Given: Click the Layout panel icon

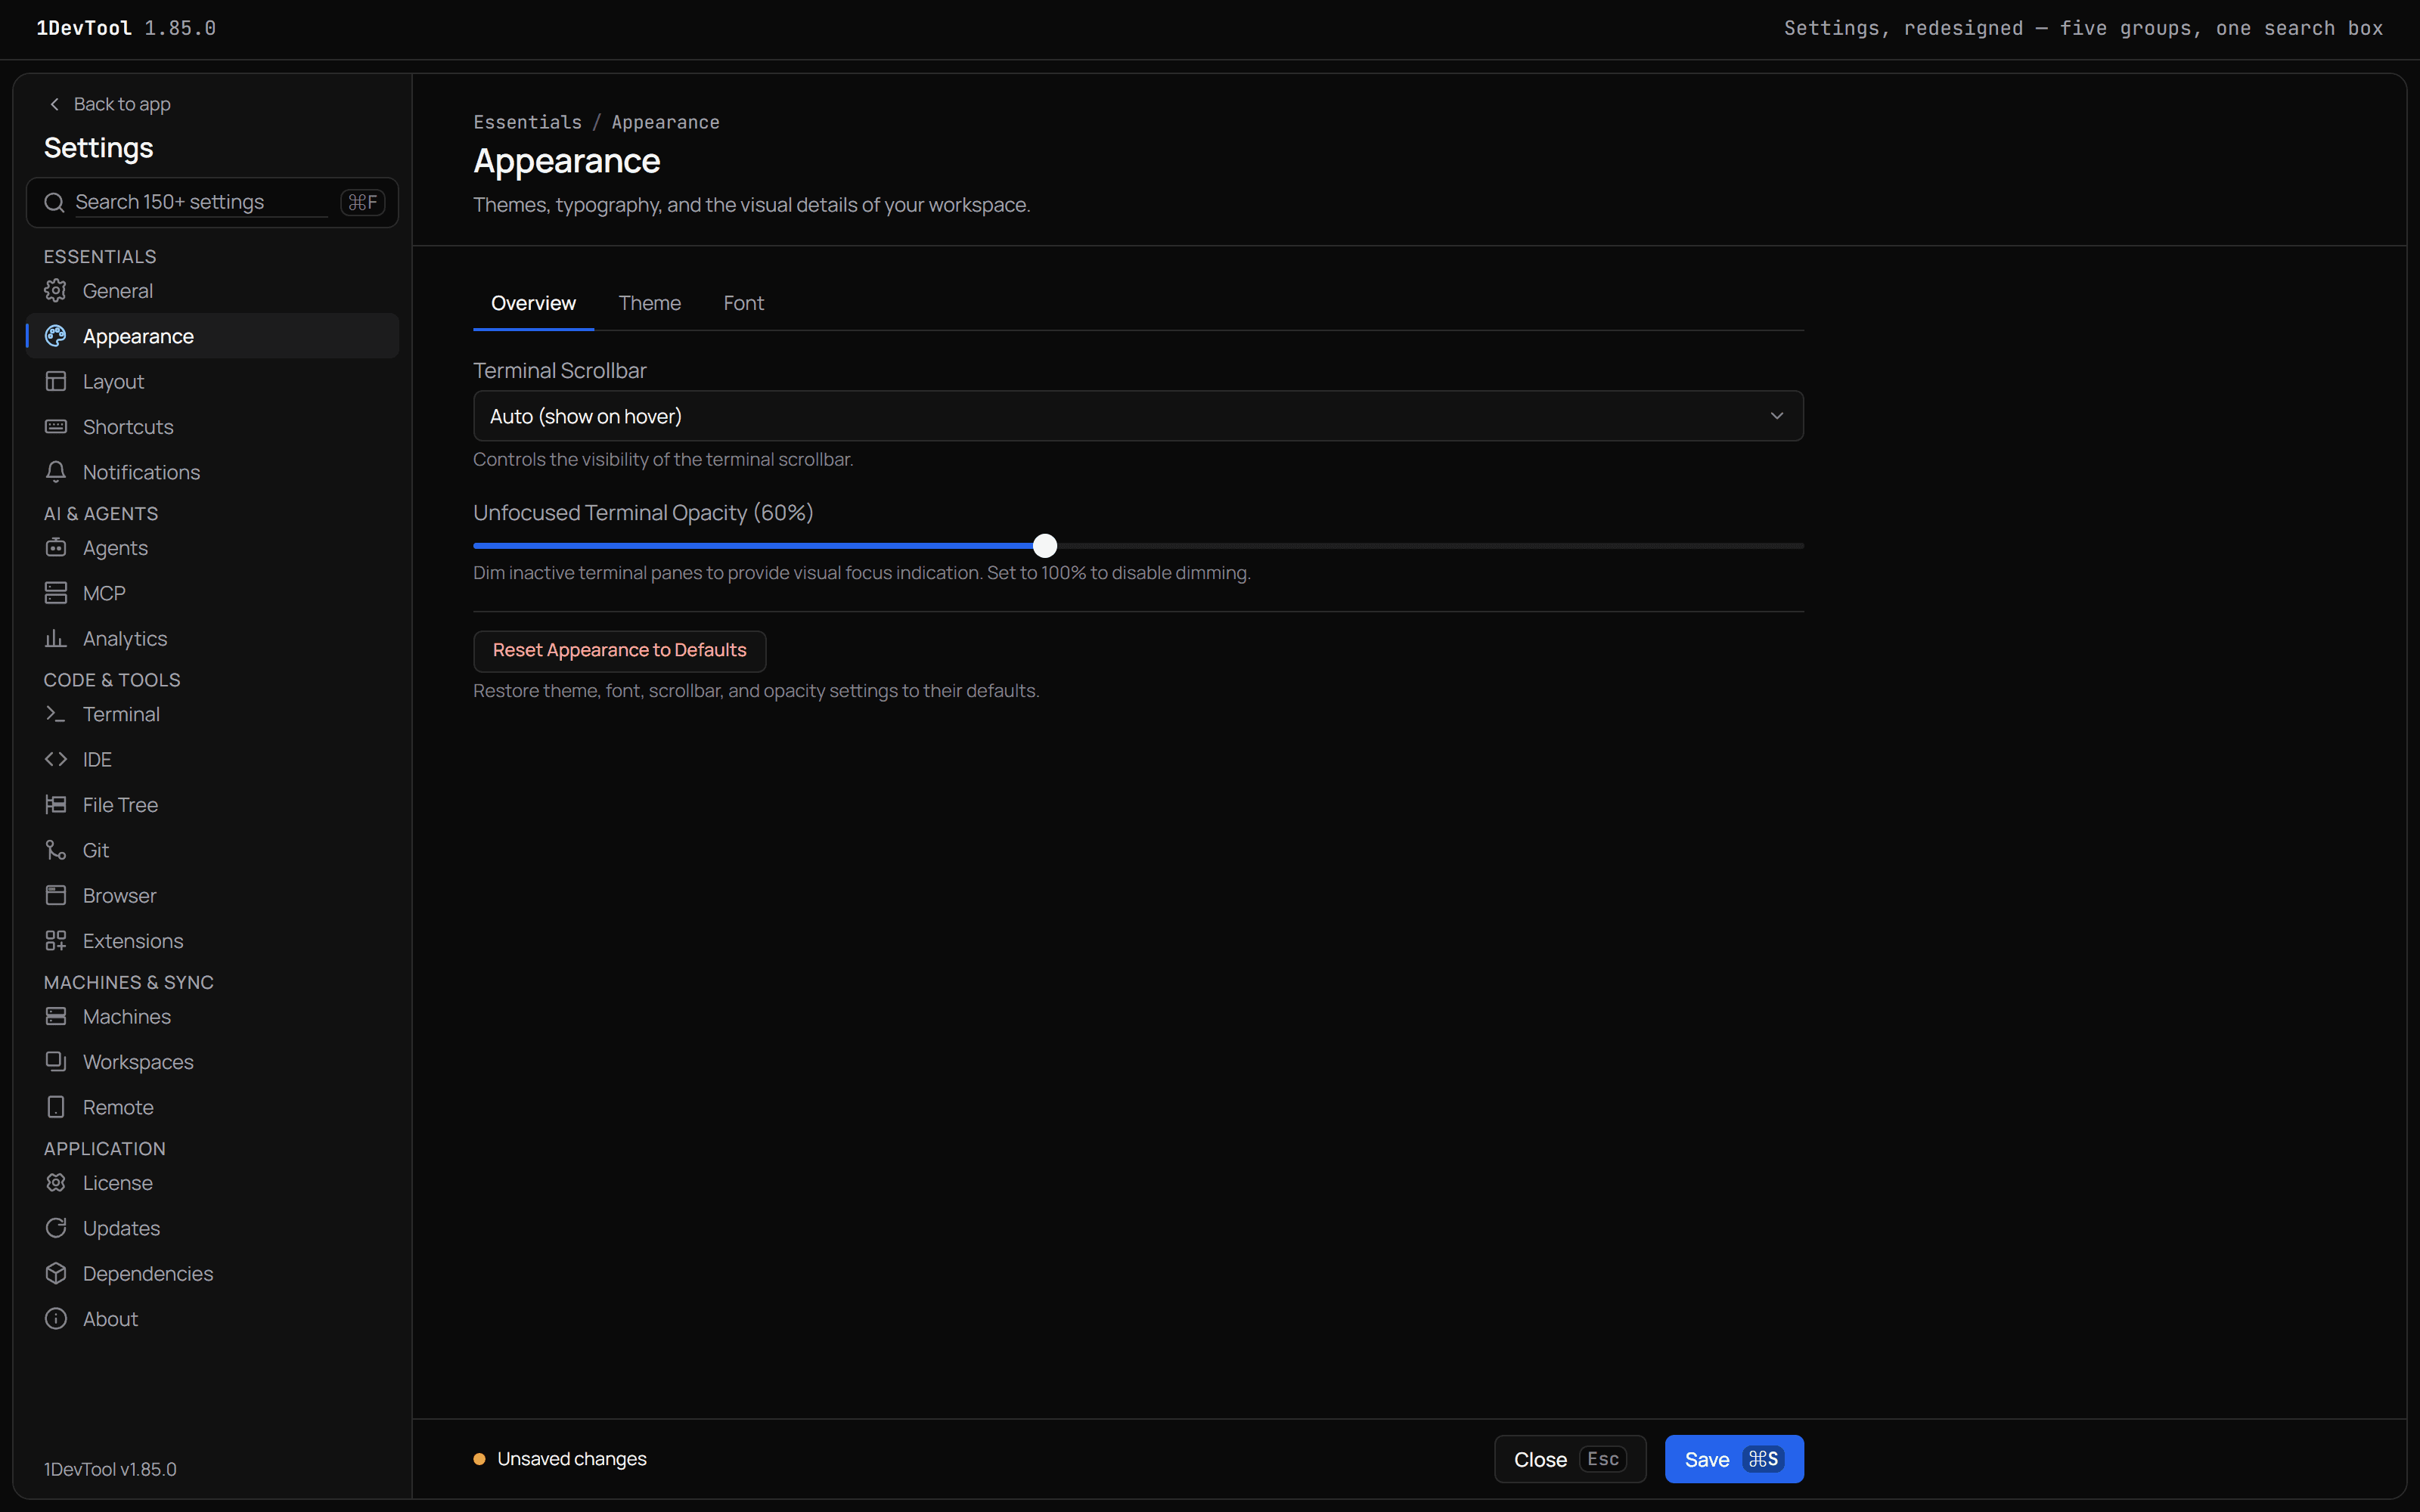Looking at the screenshot, I should click(x=56, y=382).
